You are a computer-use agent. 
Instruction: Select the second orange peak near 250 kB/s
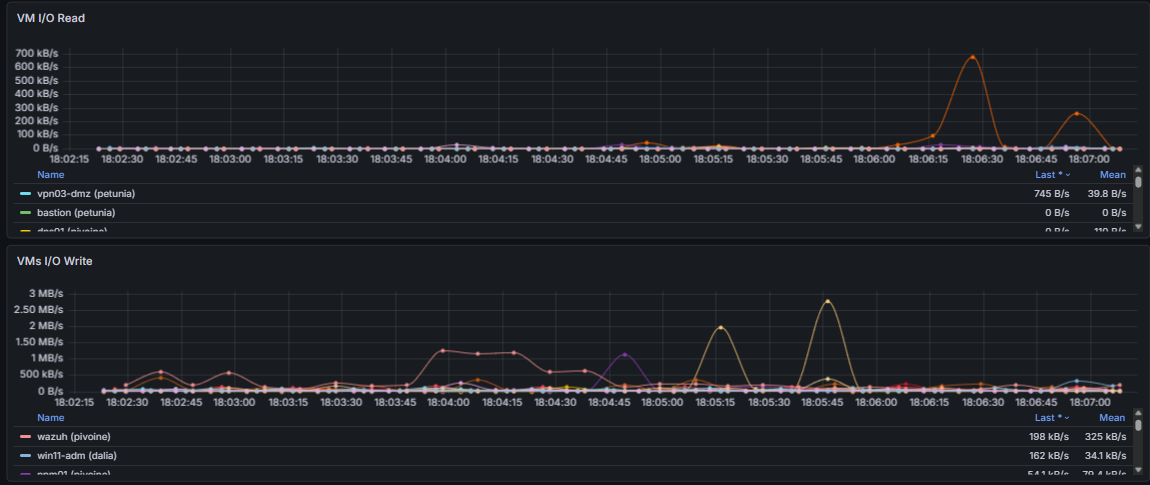[1077, 113]
